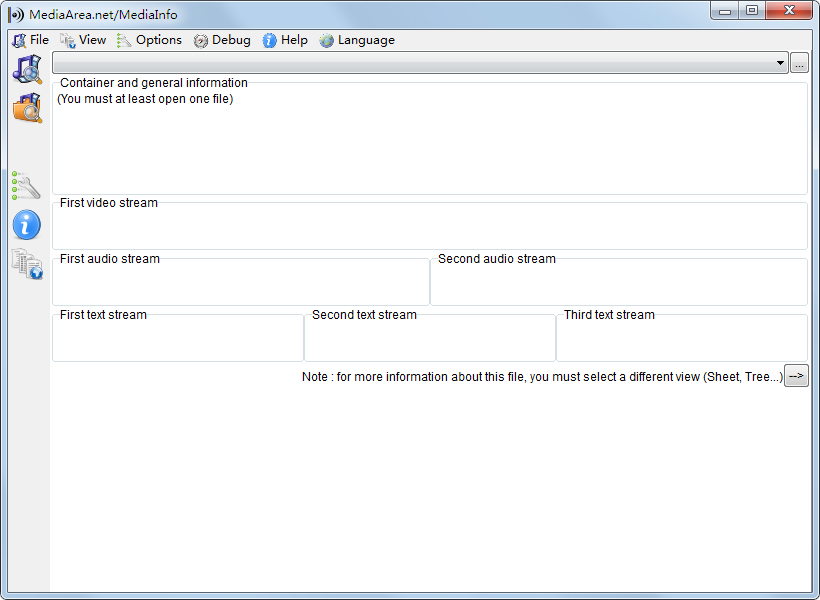Viewport: 820px width, 600px height.
Task: Open the Help menu
Action: pyautogui.click(x=285, y=40)
